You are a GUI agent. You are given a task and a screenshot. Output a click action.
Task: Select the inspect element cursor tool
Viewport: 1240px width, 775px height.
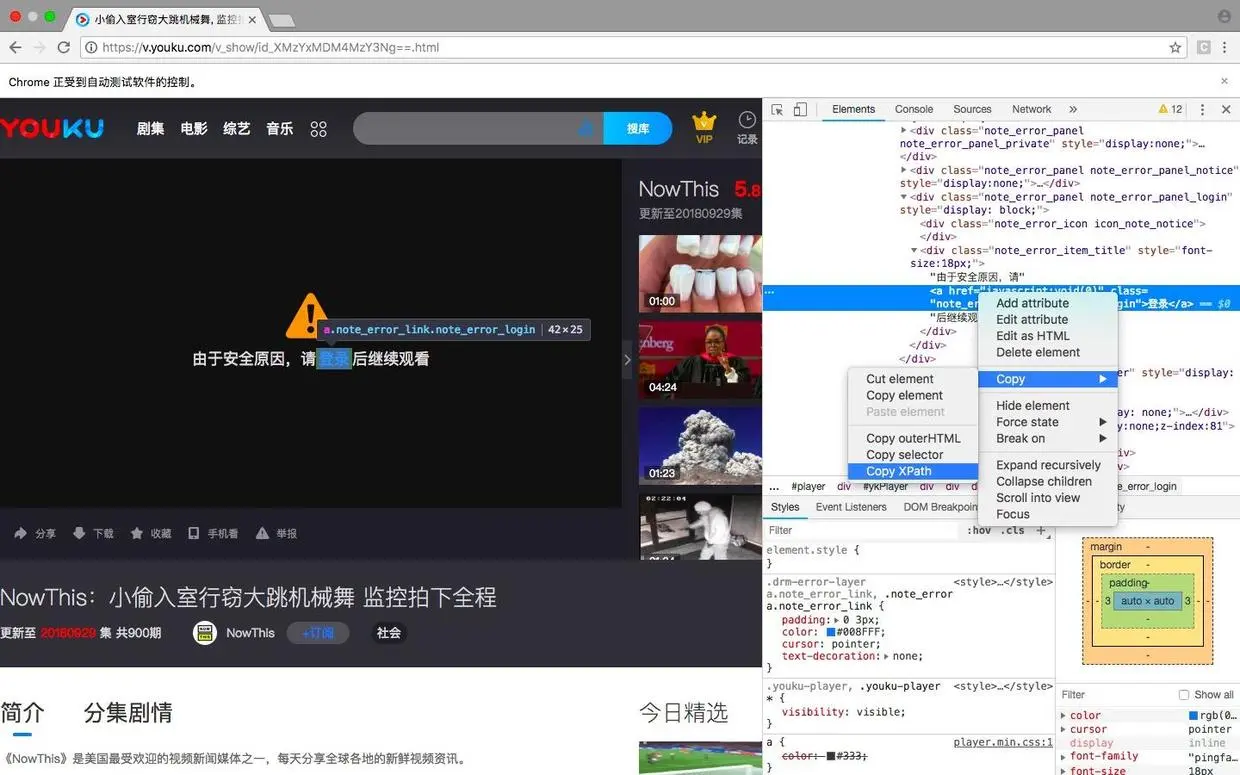(x=775, y=109)
